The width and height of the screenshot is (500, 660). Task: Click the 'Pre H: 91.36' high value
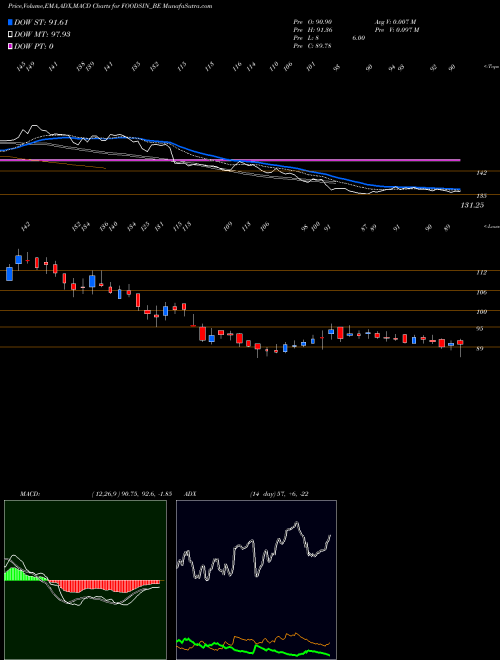pos(312,29)
